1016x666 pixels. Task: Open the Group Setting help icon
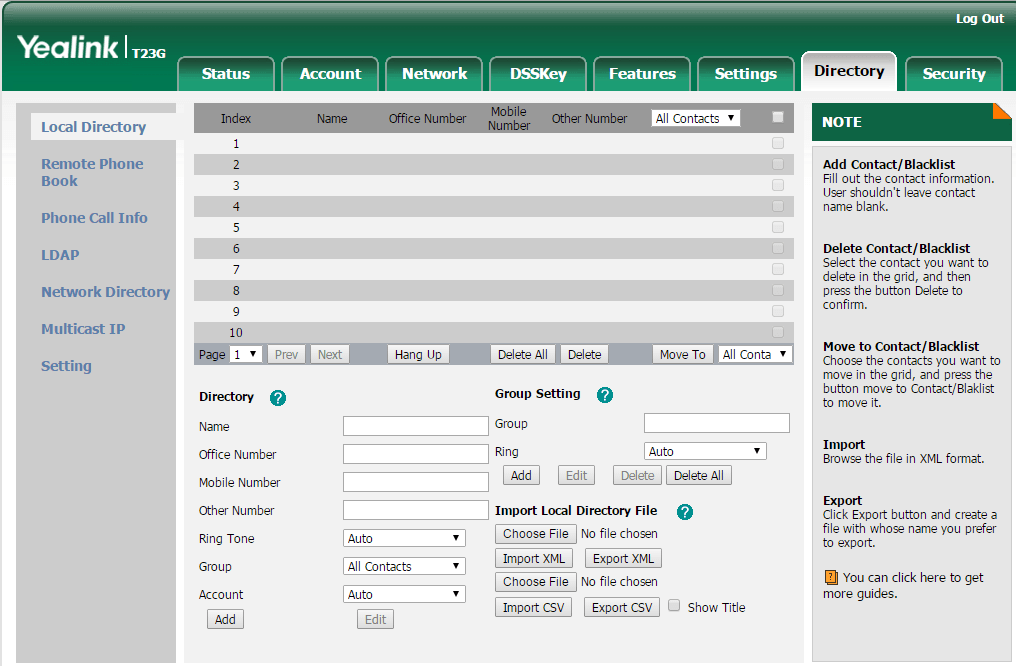point(605,395)
